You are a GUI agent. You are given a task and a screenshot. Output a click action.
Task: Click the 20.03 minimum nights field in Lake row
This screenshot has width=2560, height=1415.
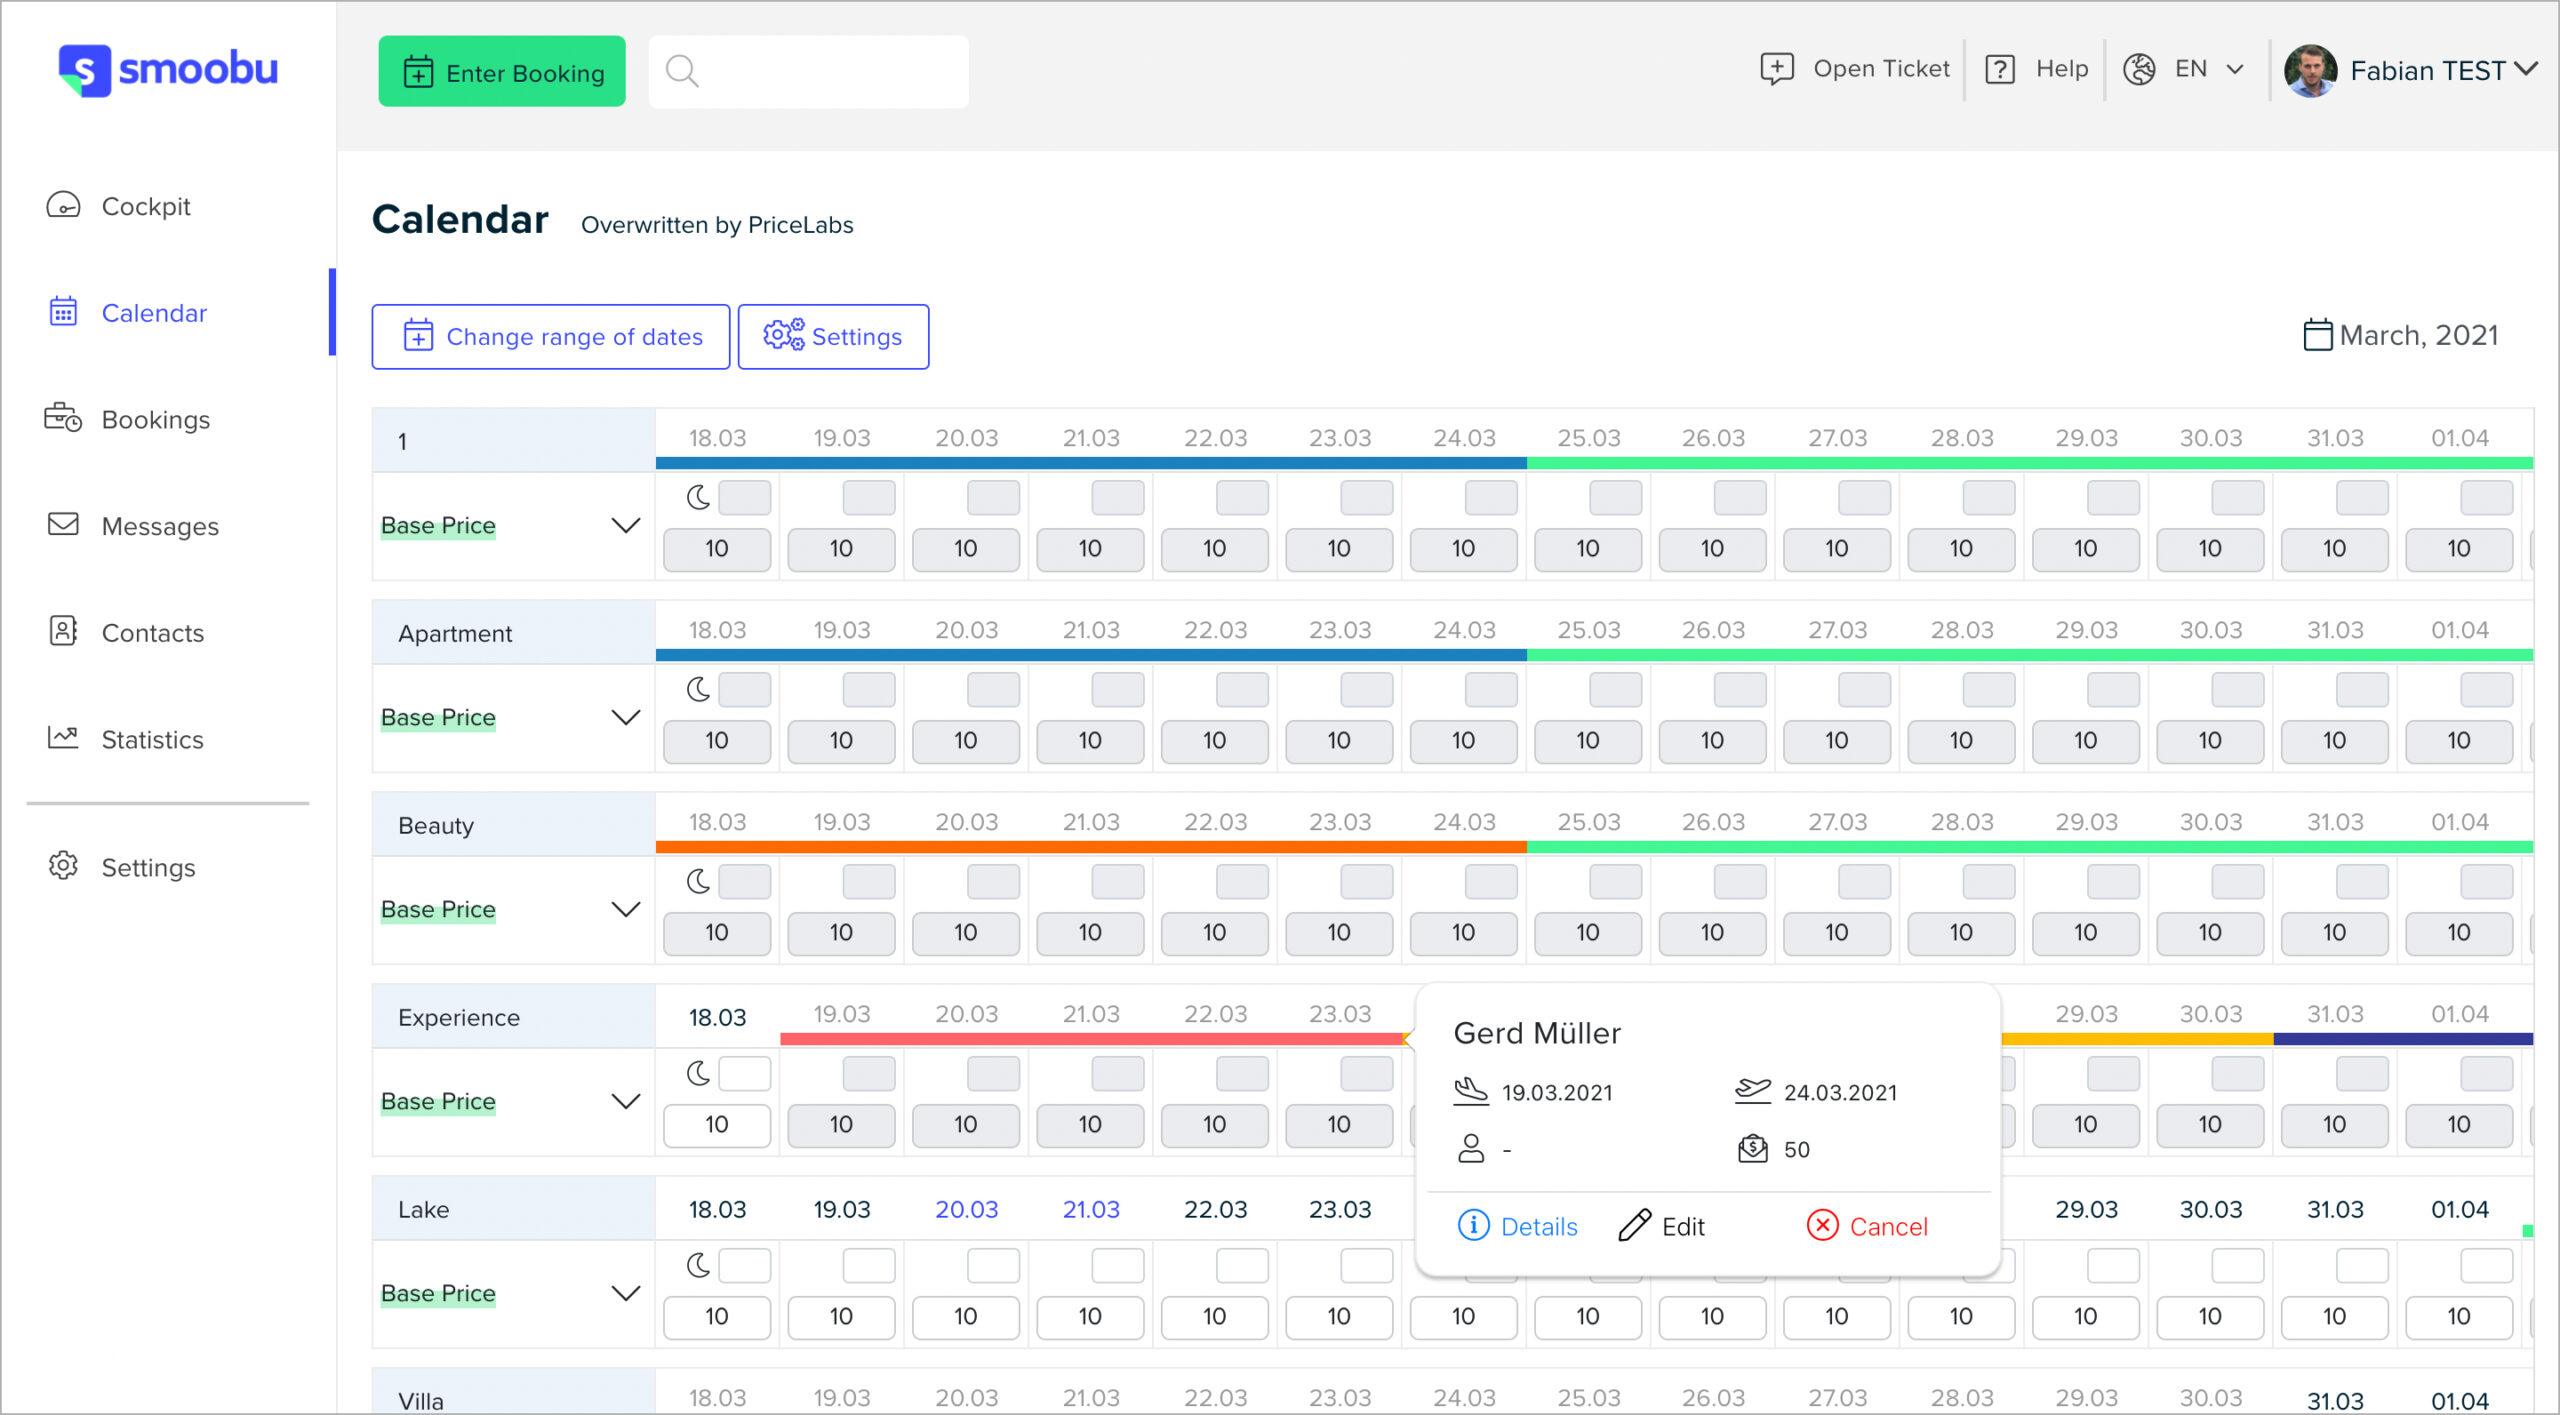pos(993,1266)
